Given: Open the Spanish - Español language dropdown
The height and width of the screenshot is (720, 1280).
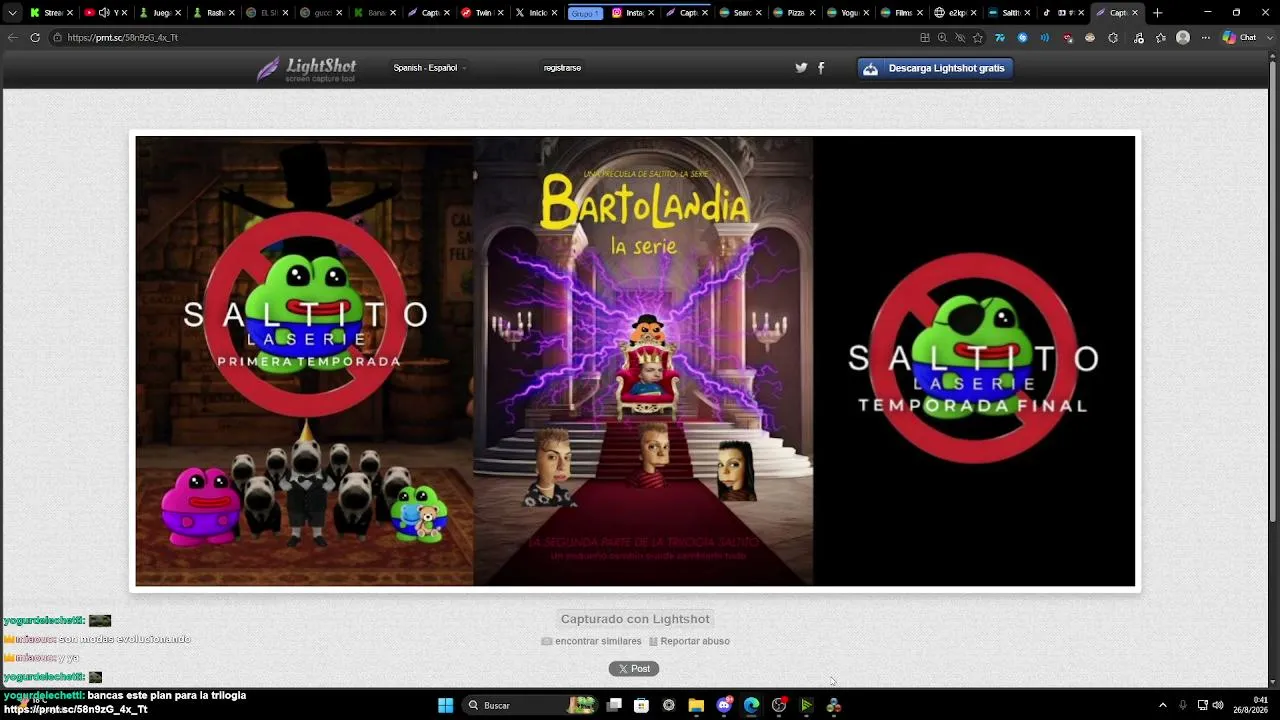Looking at the screenshot, I should [430, 68].
